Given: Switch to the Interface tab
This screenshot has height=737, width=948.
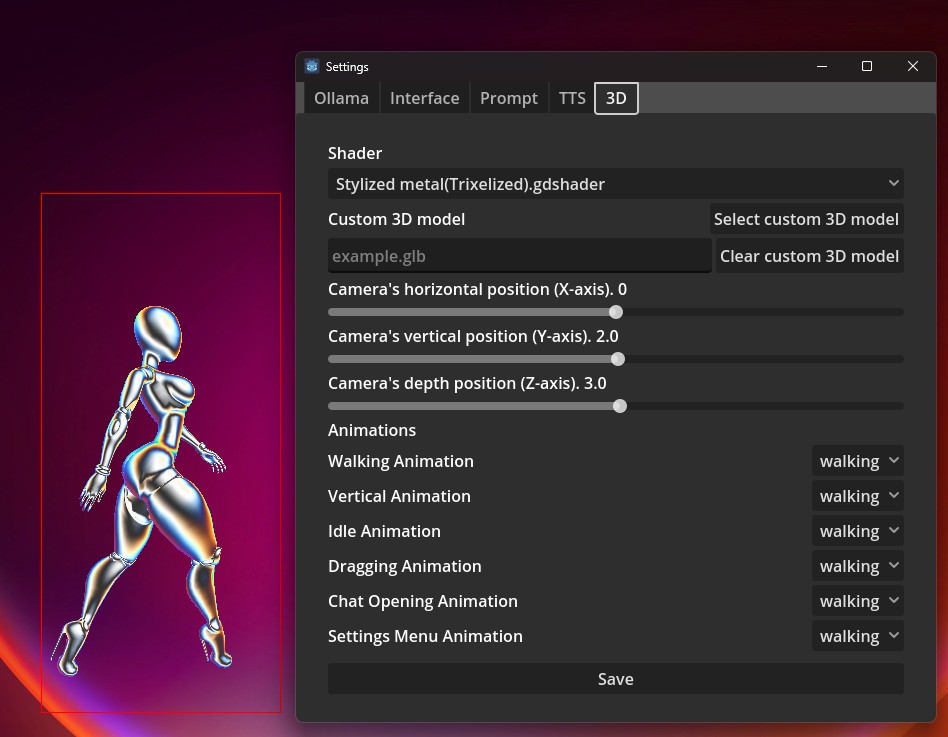Looking at the screenshot, I should click(424, 98).
